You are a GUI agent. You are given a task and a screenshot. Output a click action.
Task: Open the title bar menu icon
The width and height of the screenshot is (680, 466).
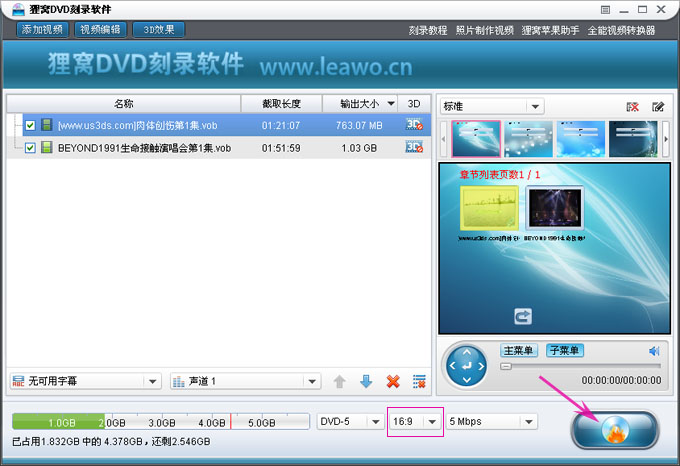point(605,10)
